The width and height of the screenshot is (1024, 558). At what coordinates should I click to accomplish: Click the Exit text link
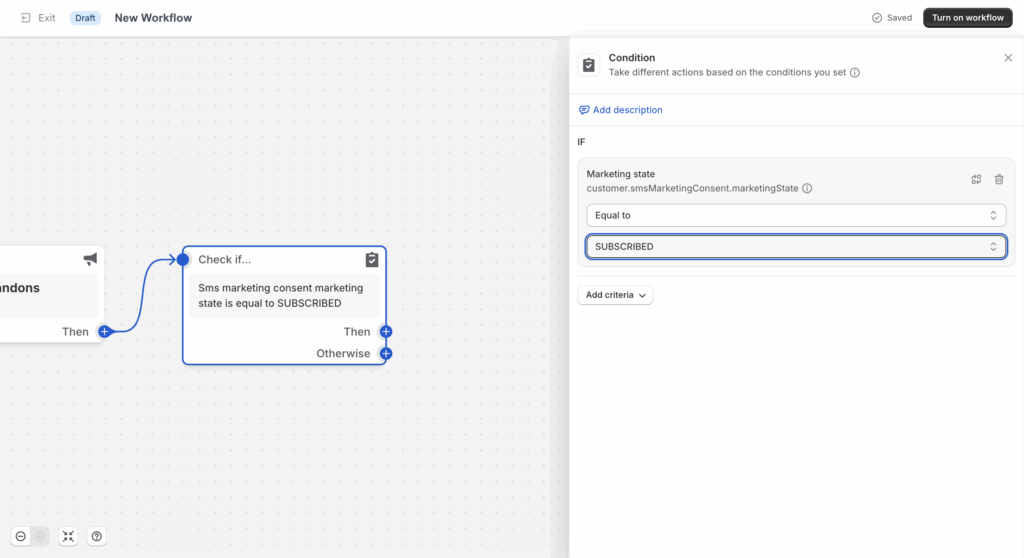[46, 18]
